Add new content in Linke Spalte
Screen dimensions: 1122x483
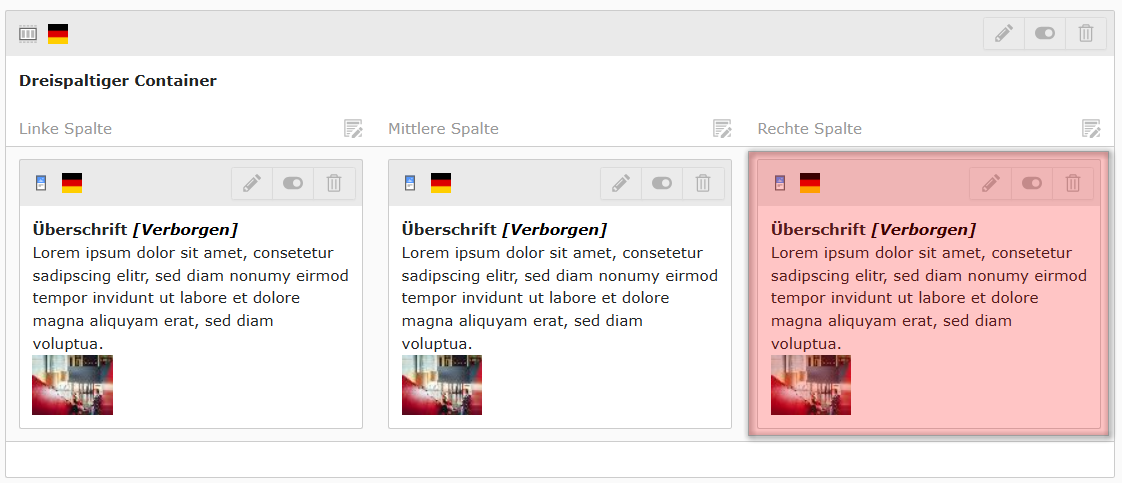[353, 128]
